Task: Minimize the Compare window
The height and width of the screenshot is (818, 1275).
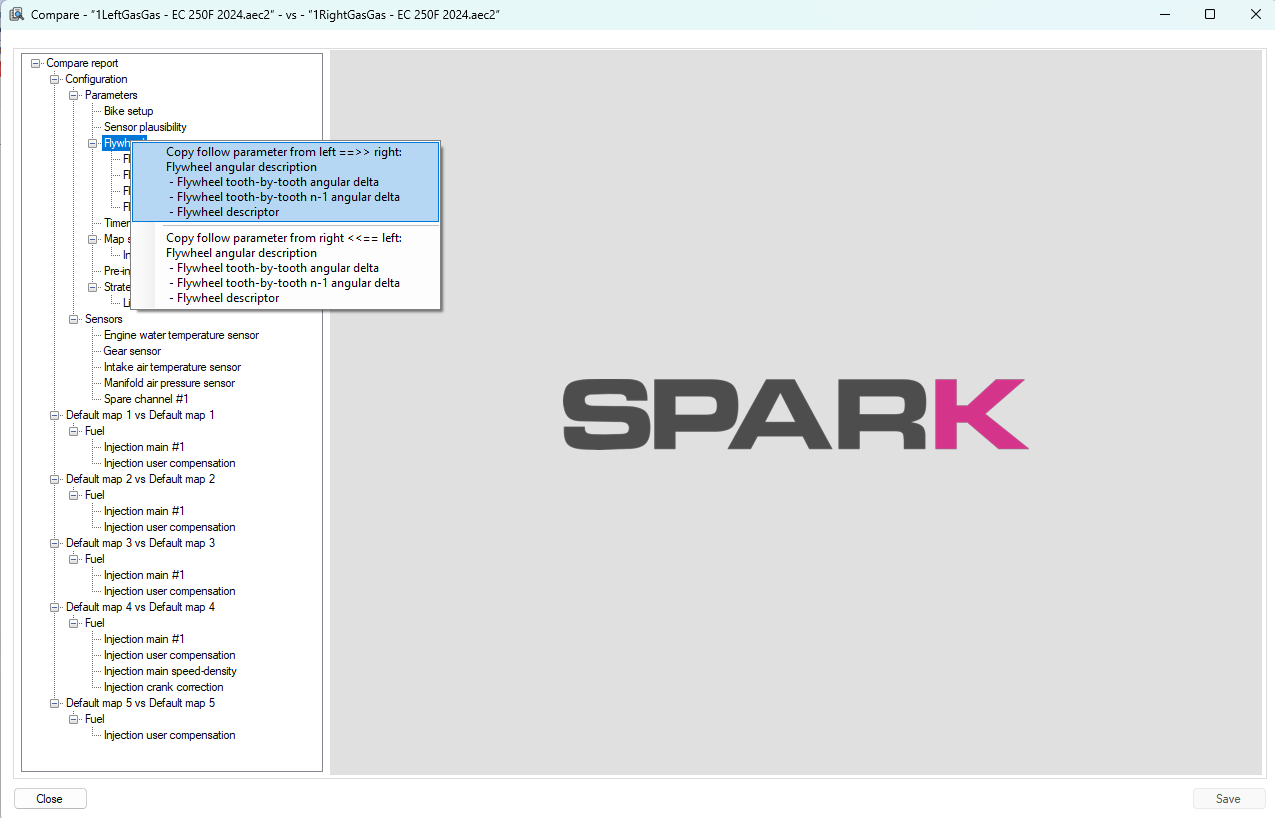Action: tap(1164, 14)
